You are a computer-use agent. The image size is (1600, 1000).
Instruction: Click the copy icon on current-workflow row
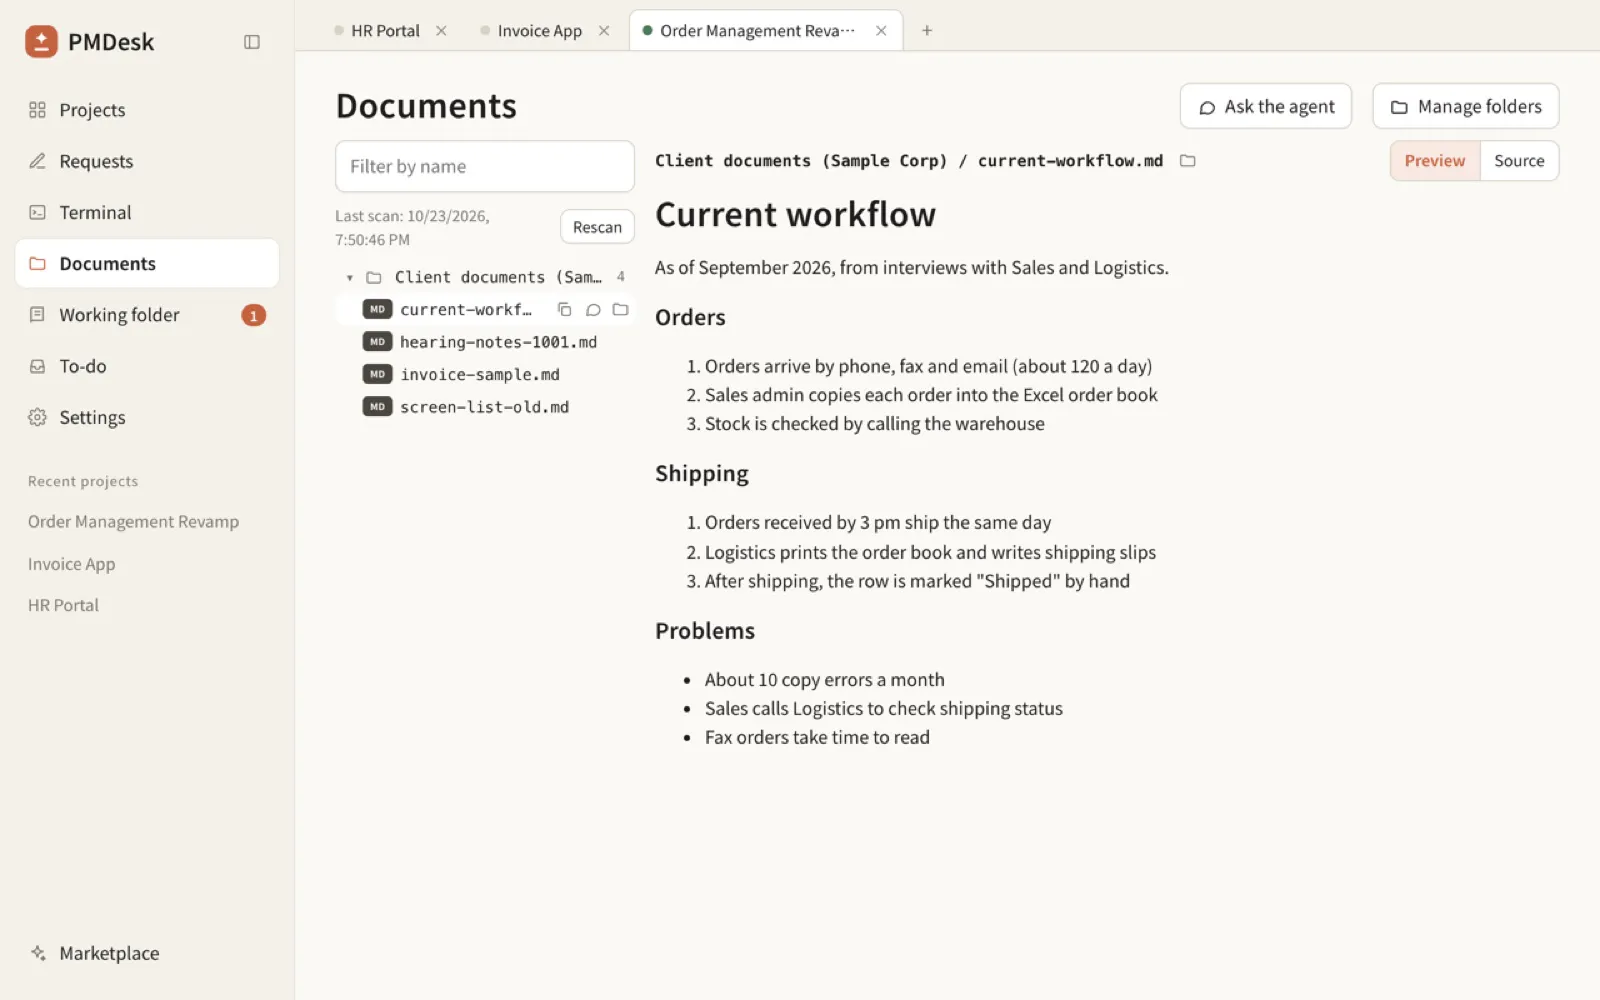tap(564, 310)
